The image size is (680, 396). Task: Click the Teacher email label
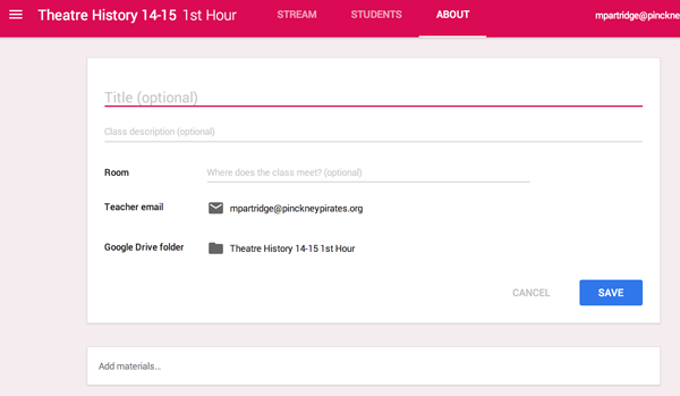pos(134,207)
